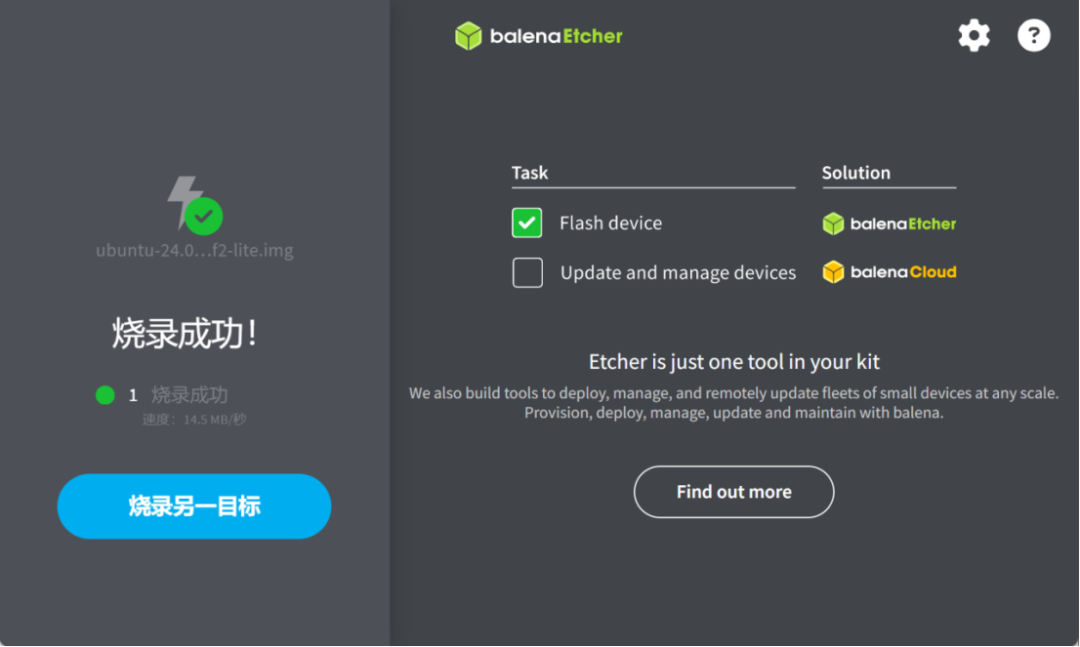Click the Update and manage devices label
The image size is (1080, 647).
coord(678,273)
